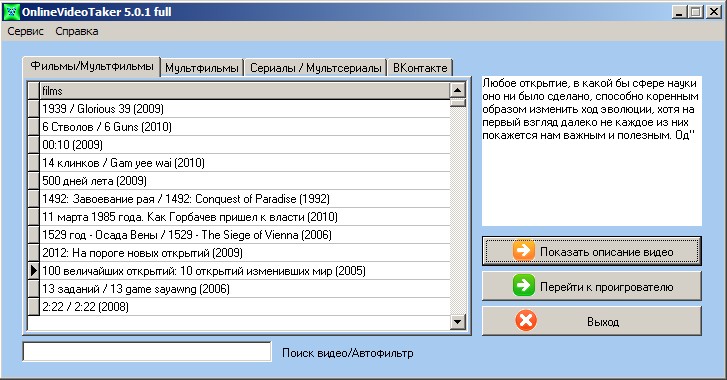Click the films column header
Screen dimensions: 727x380
coord(245,90)
